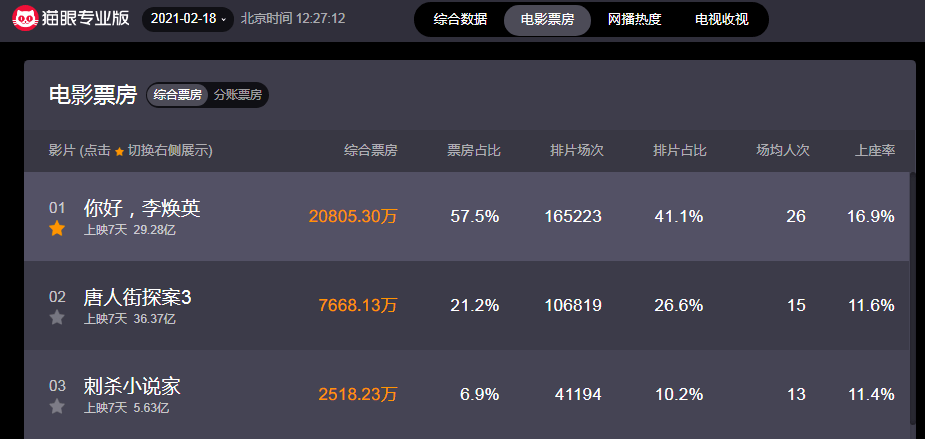The image size is (925, 439).
Task: Click the 上映7天 5.63亿 subtitle
Action: (x=127, y=408)
